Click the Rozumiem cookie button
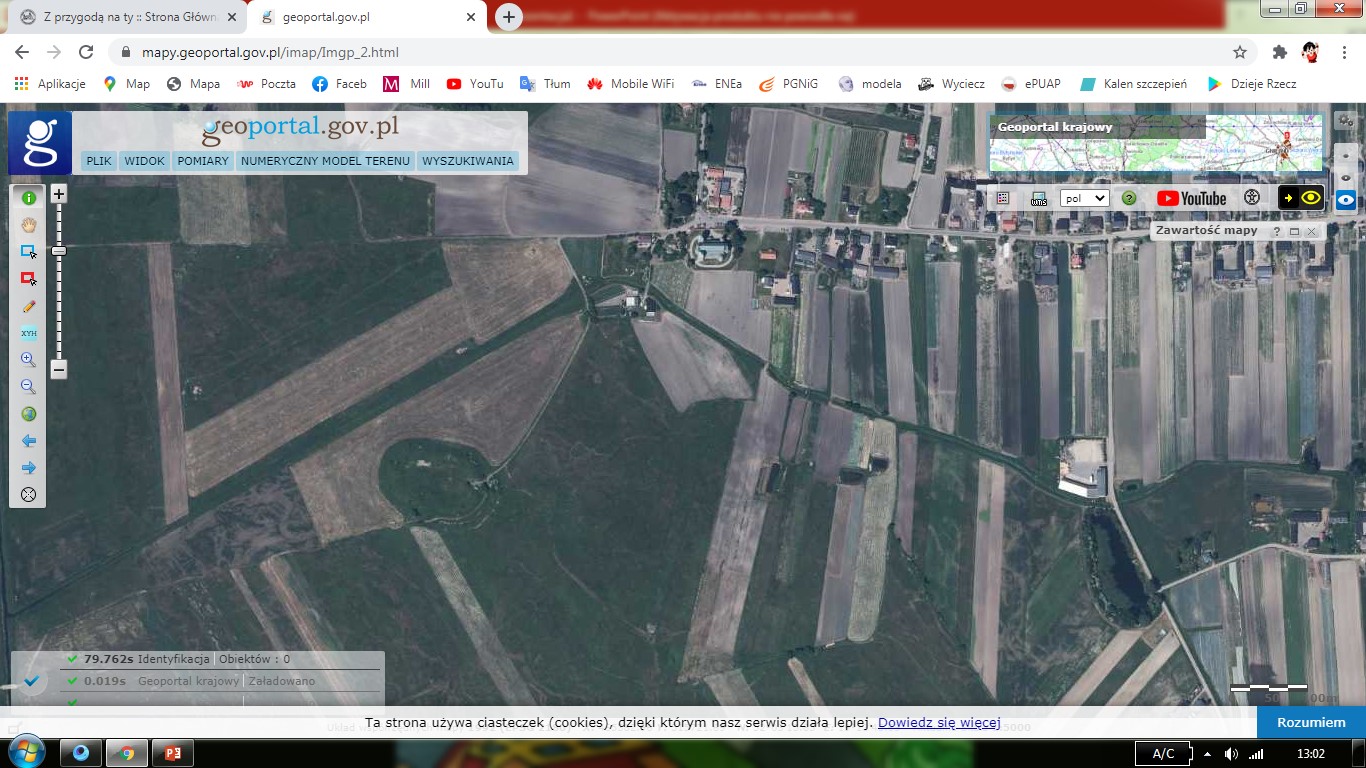Image resolution: width=1366 pixels, height=768 pixels. coord(1311,722)
